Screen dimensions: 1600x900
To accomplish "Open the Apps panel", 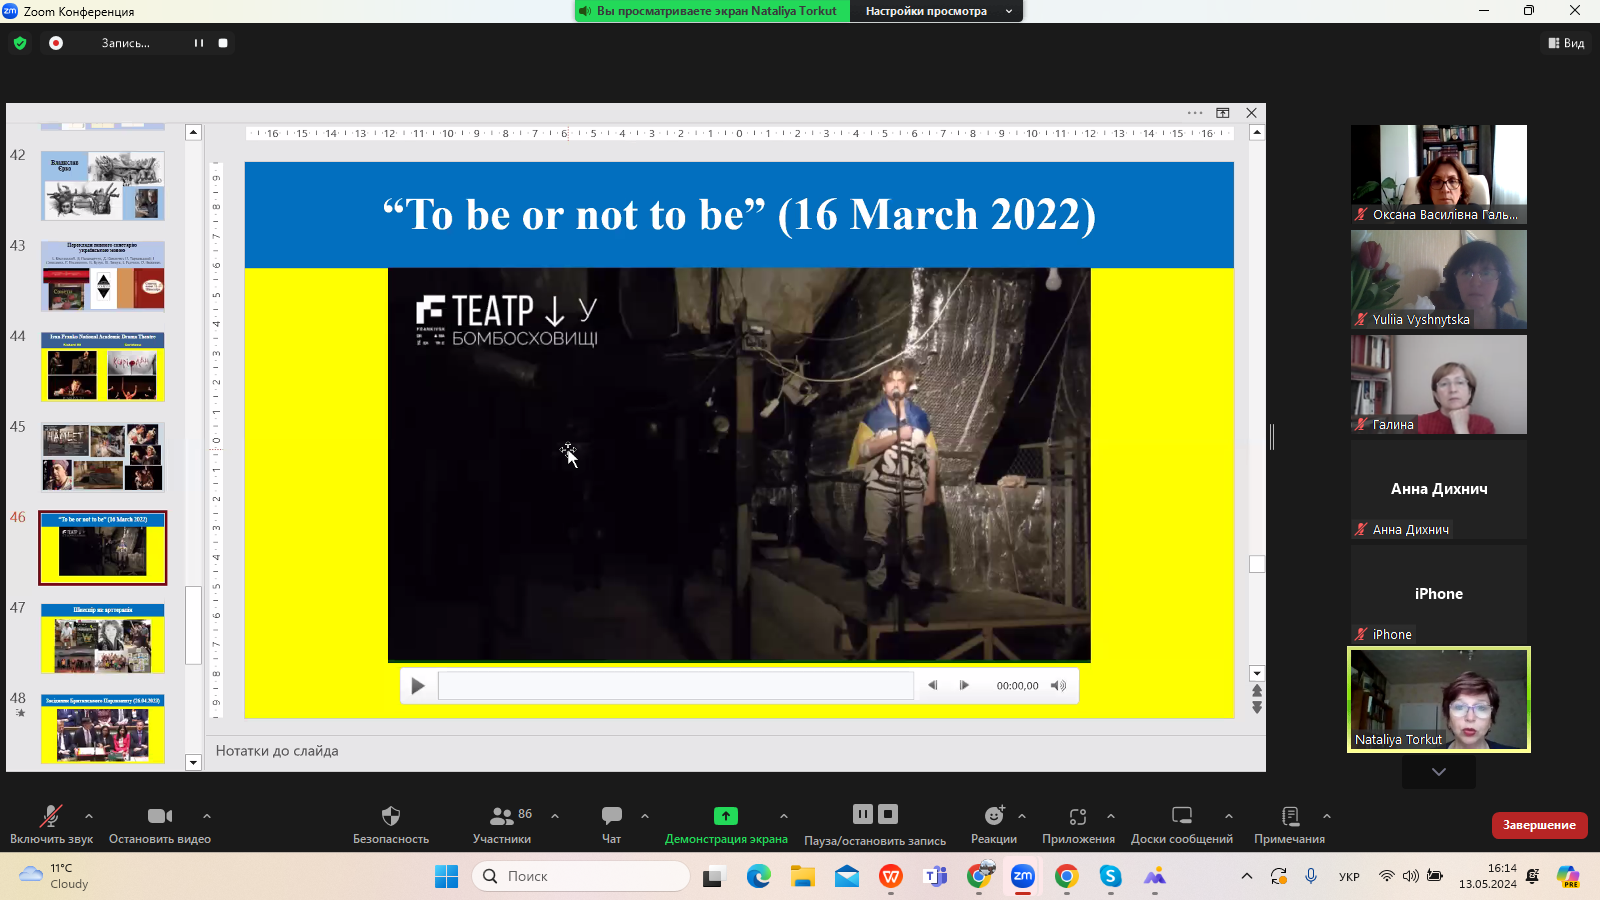I will click(x=1077, y=816).
